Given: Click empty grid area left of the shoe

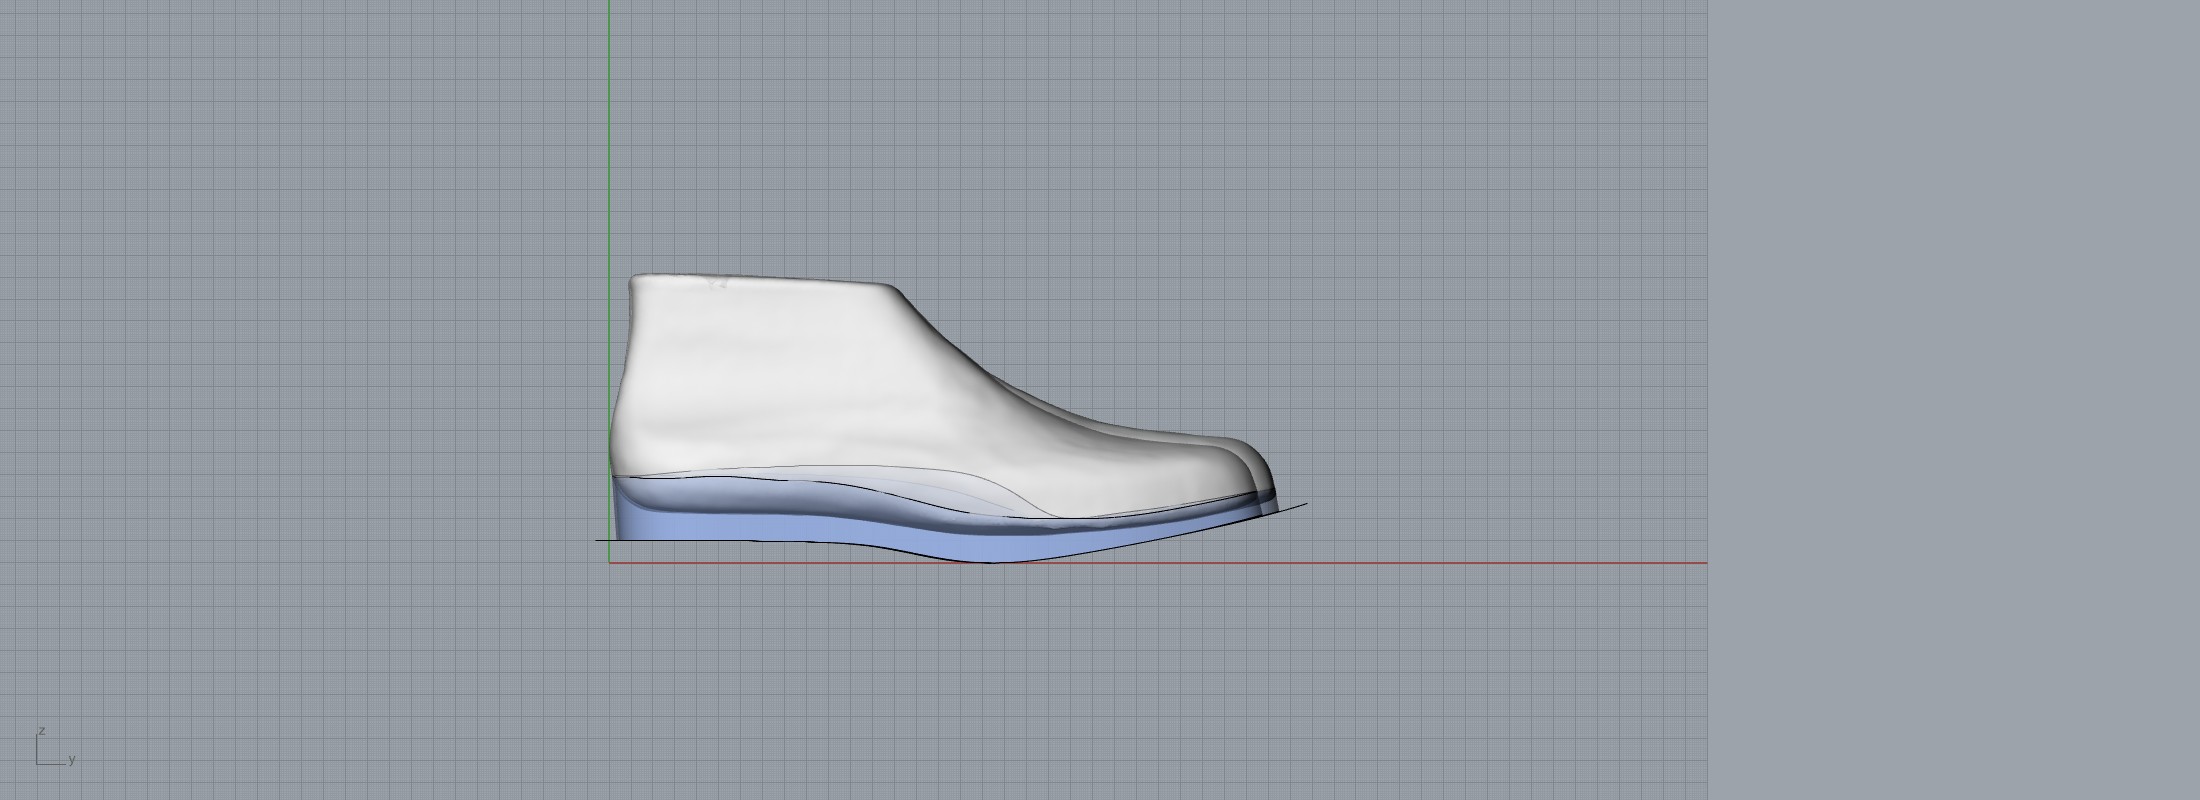Looking at the screenshot, I should click(x=300, y=400).
